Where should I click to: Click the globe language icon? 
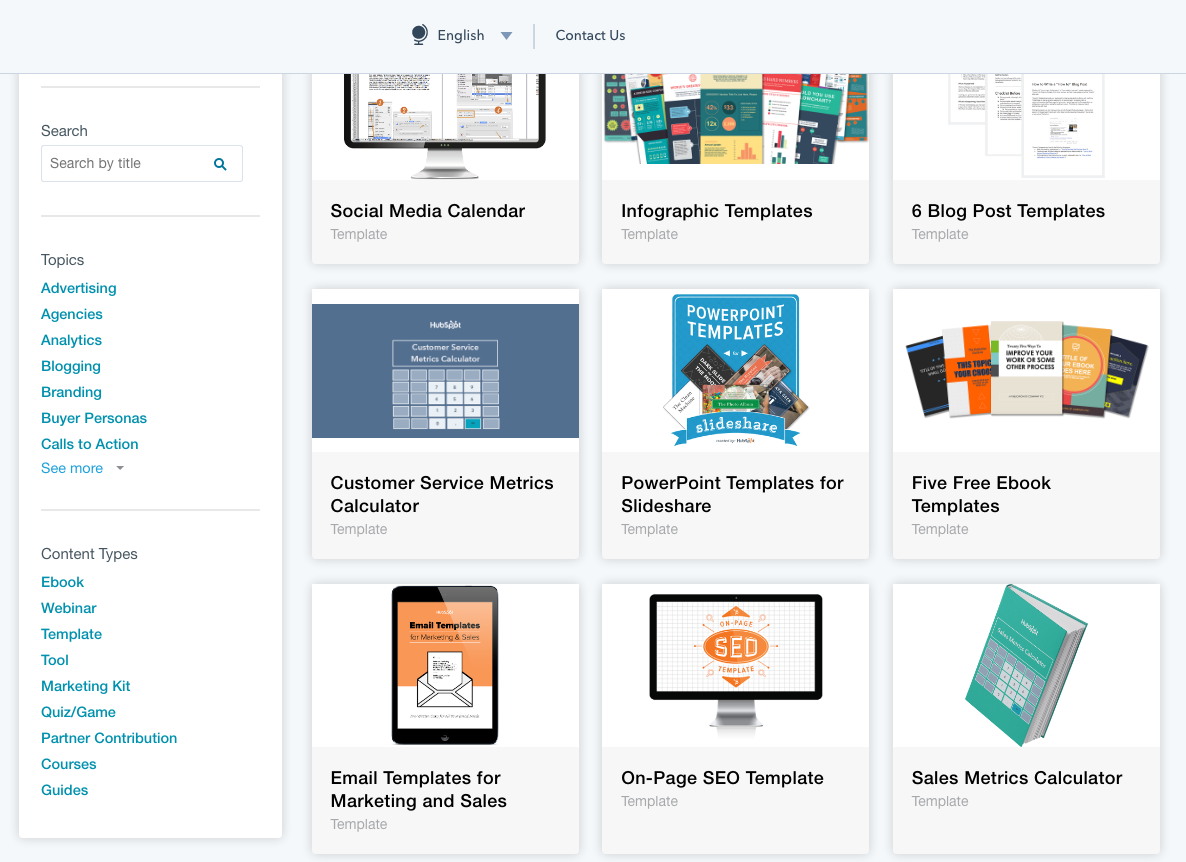point(420,35)
